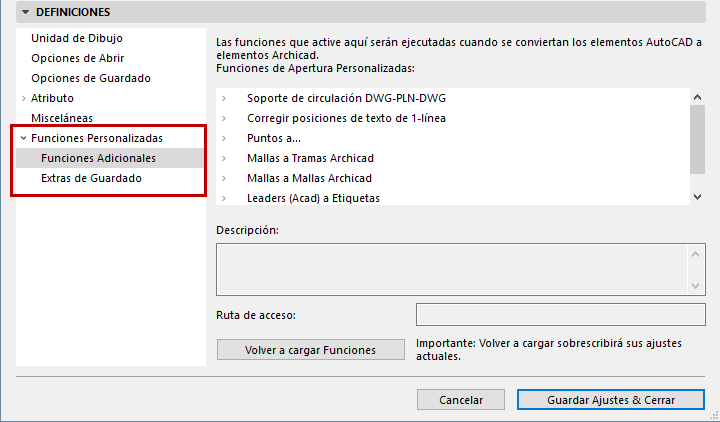Collapse Funciones Personalizadas tree node arrow
This screenshot has height=422, width=720.
click(23, 138)
